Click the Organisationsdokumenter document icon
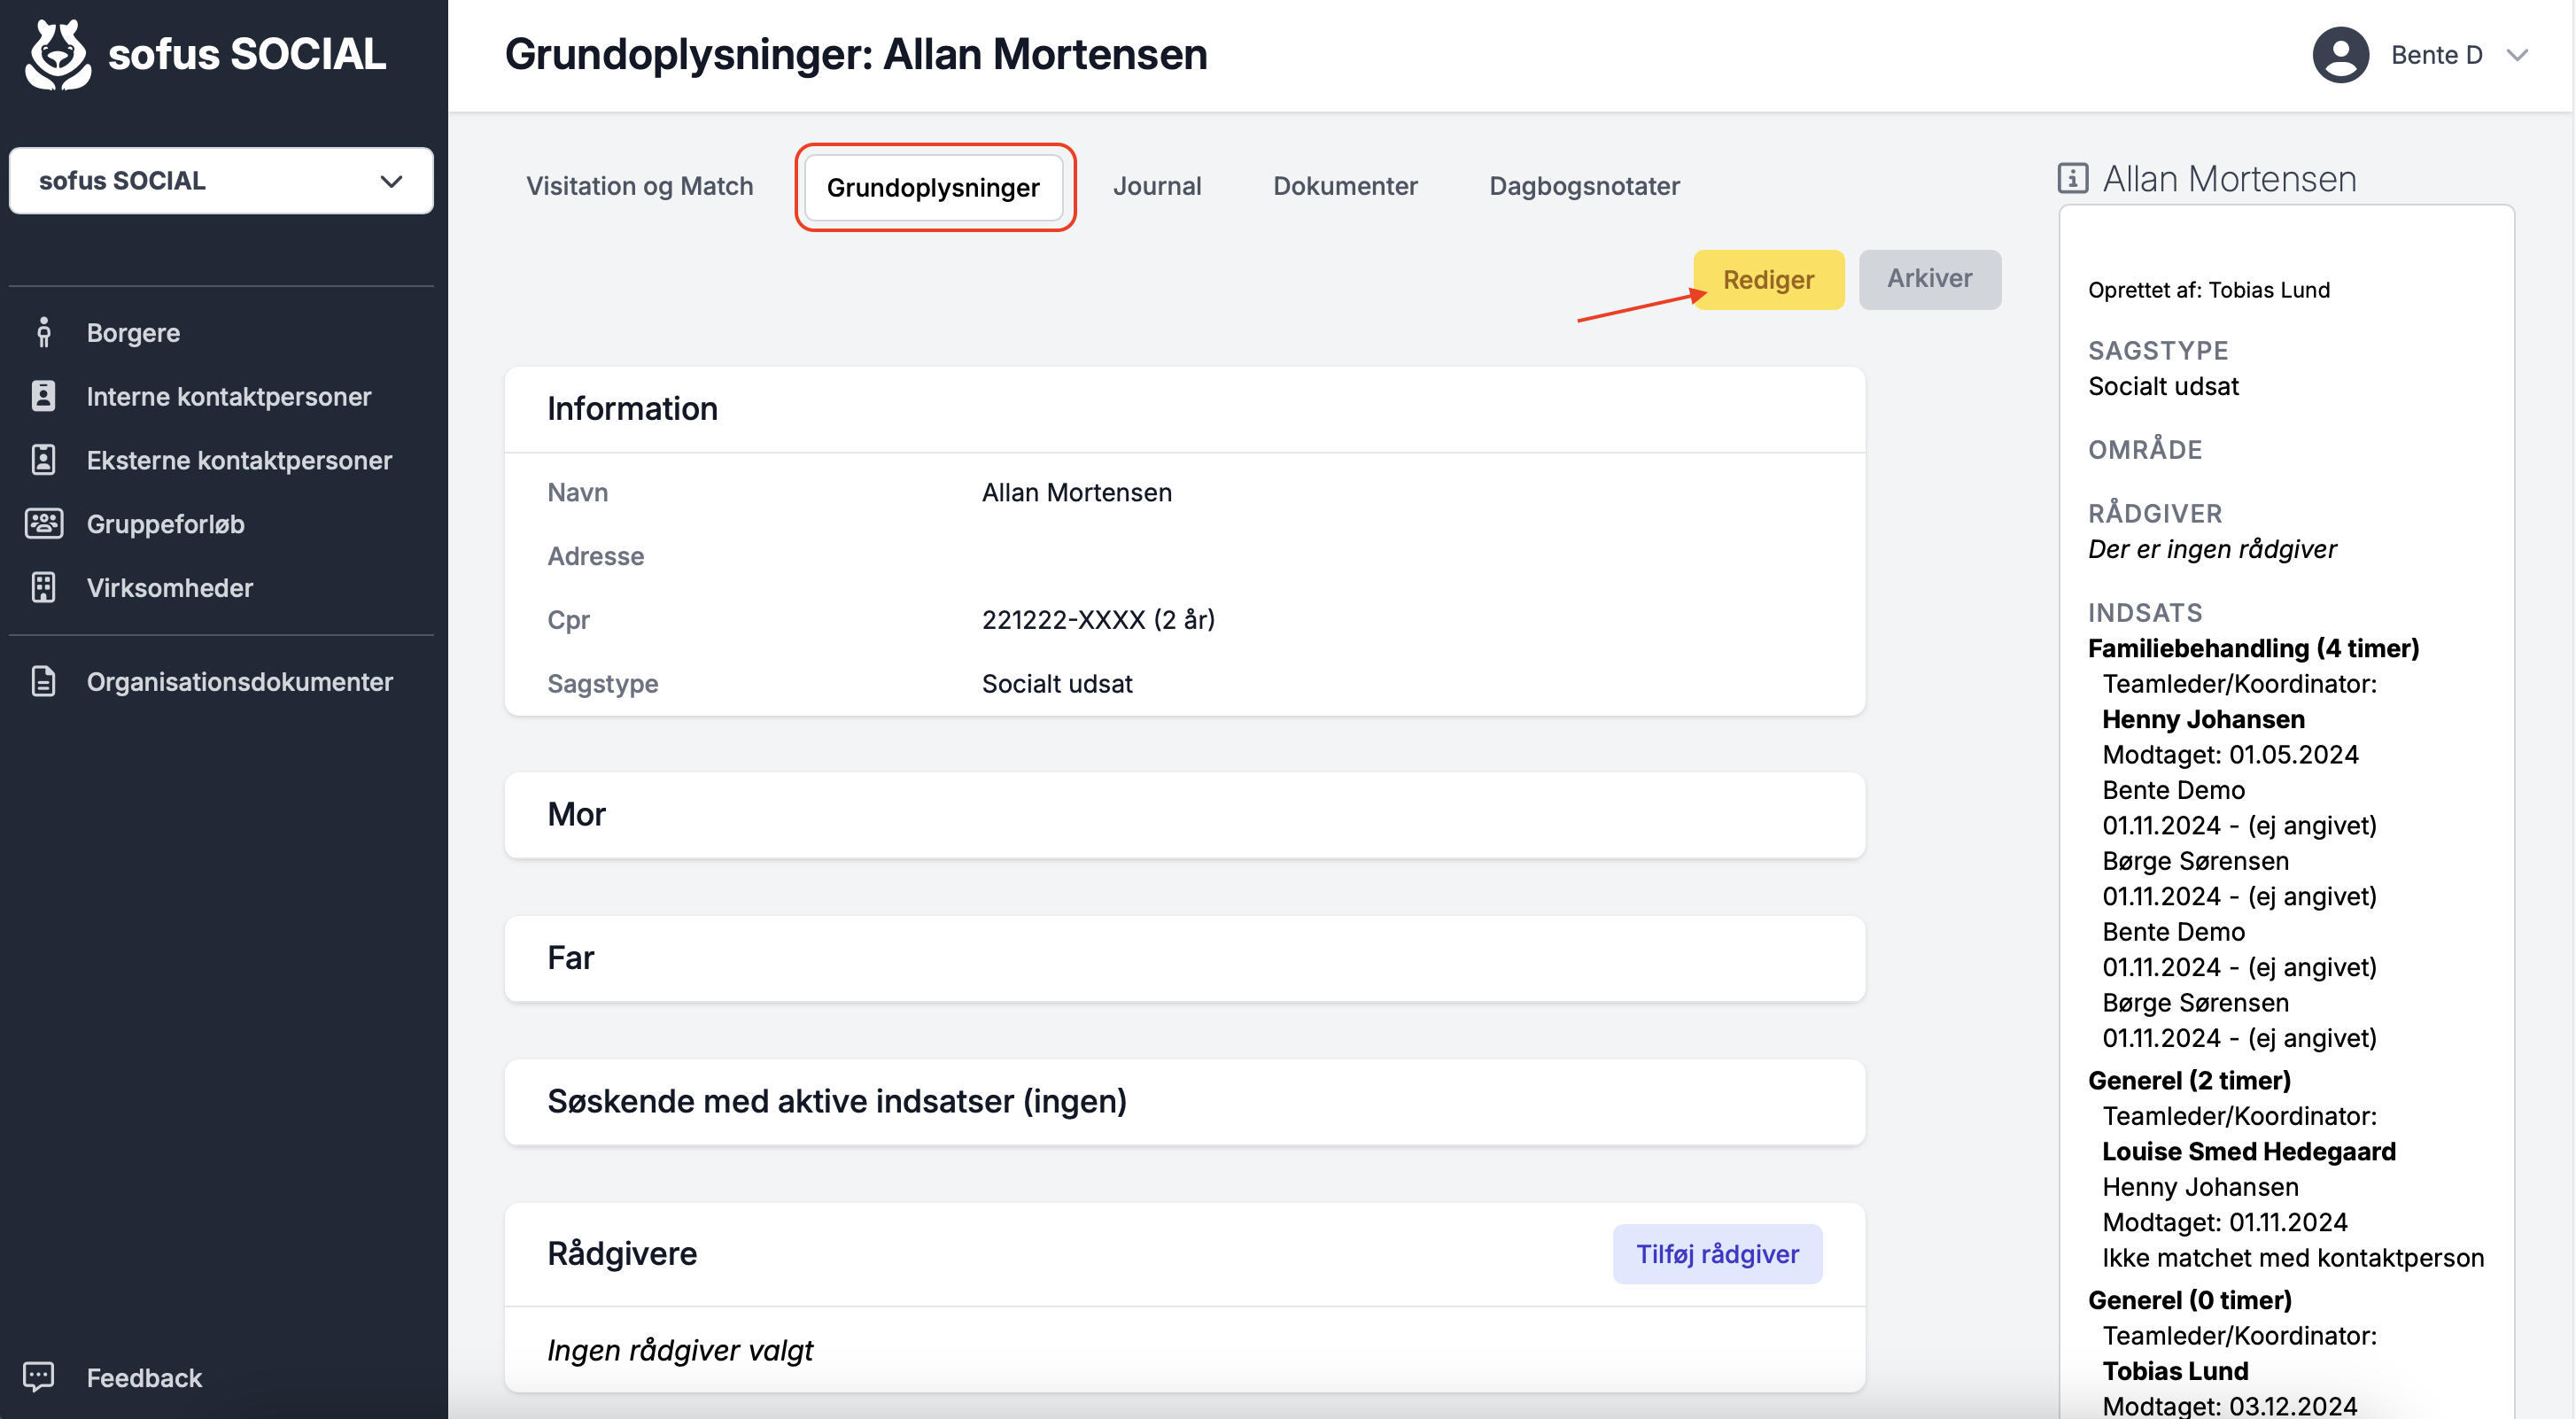 pos(43,681)
